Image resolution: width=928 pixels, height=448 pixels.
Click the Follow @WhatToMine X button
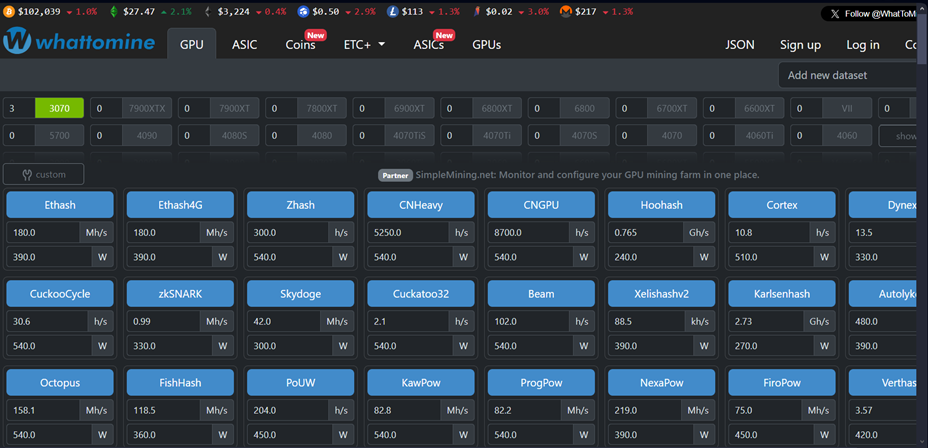870,14
